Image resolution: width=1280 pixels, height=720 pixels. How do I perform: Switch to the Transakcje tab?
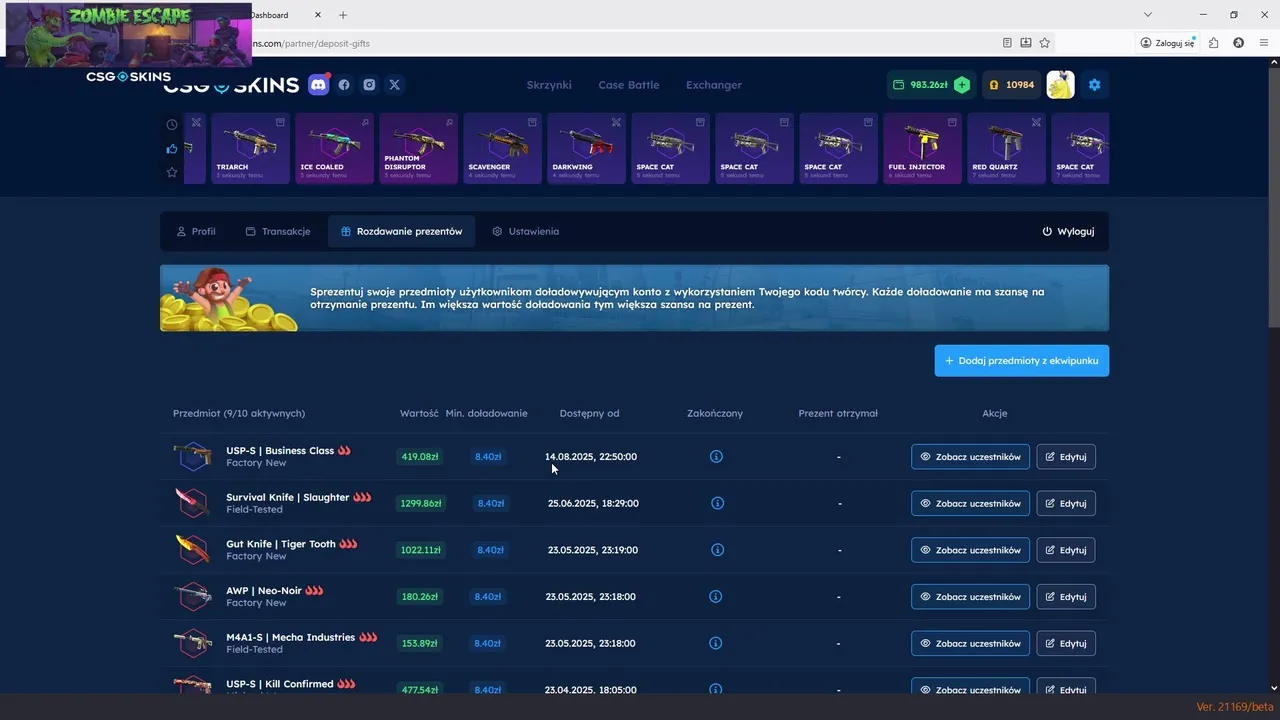click(278, 231)
